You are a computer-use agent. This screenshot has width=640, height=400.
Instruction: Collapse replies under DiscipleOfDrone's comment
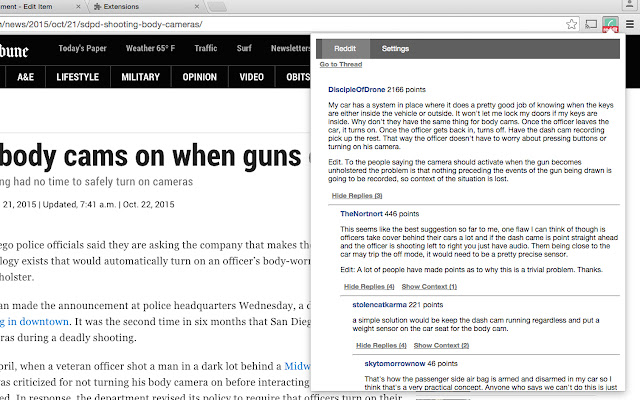(357, 195)
